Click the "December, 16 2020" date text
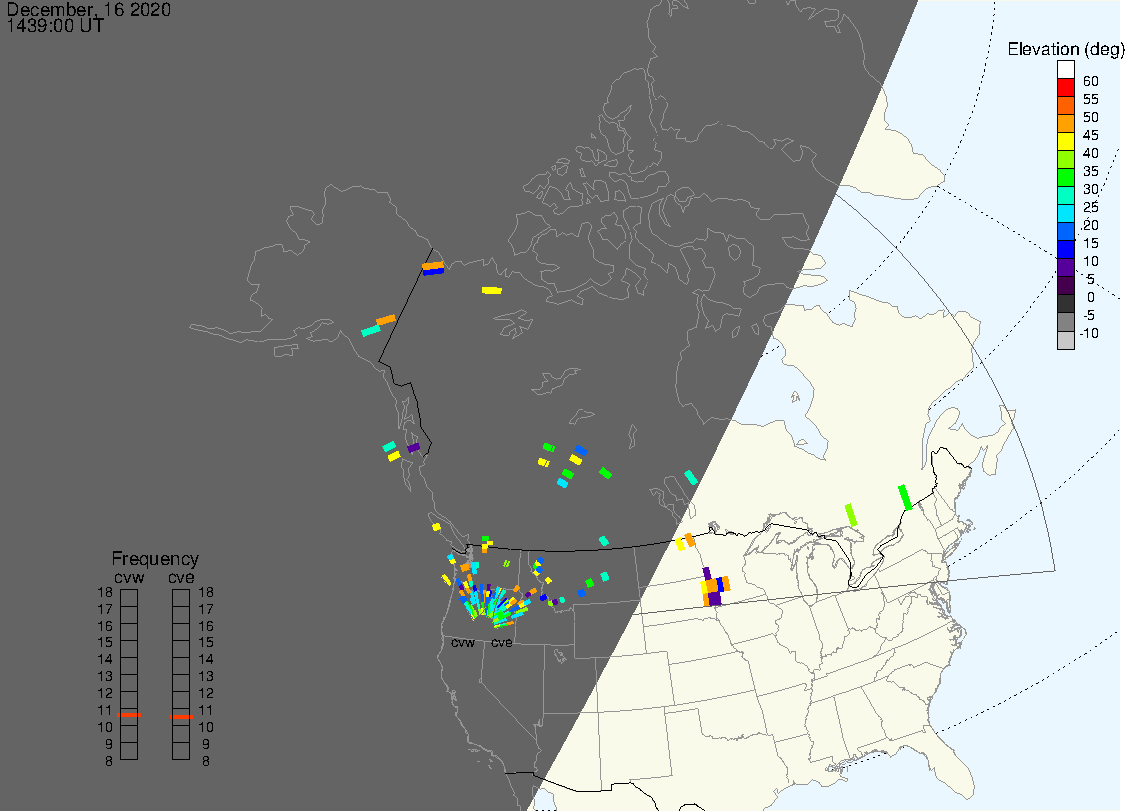The height and width of the screenshot is (811, 1125). [89, 9]
